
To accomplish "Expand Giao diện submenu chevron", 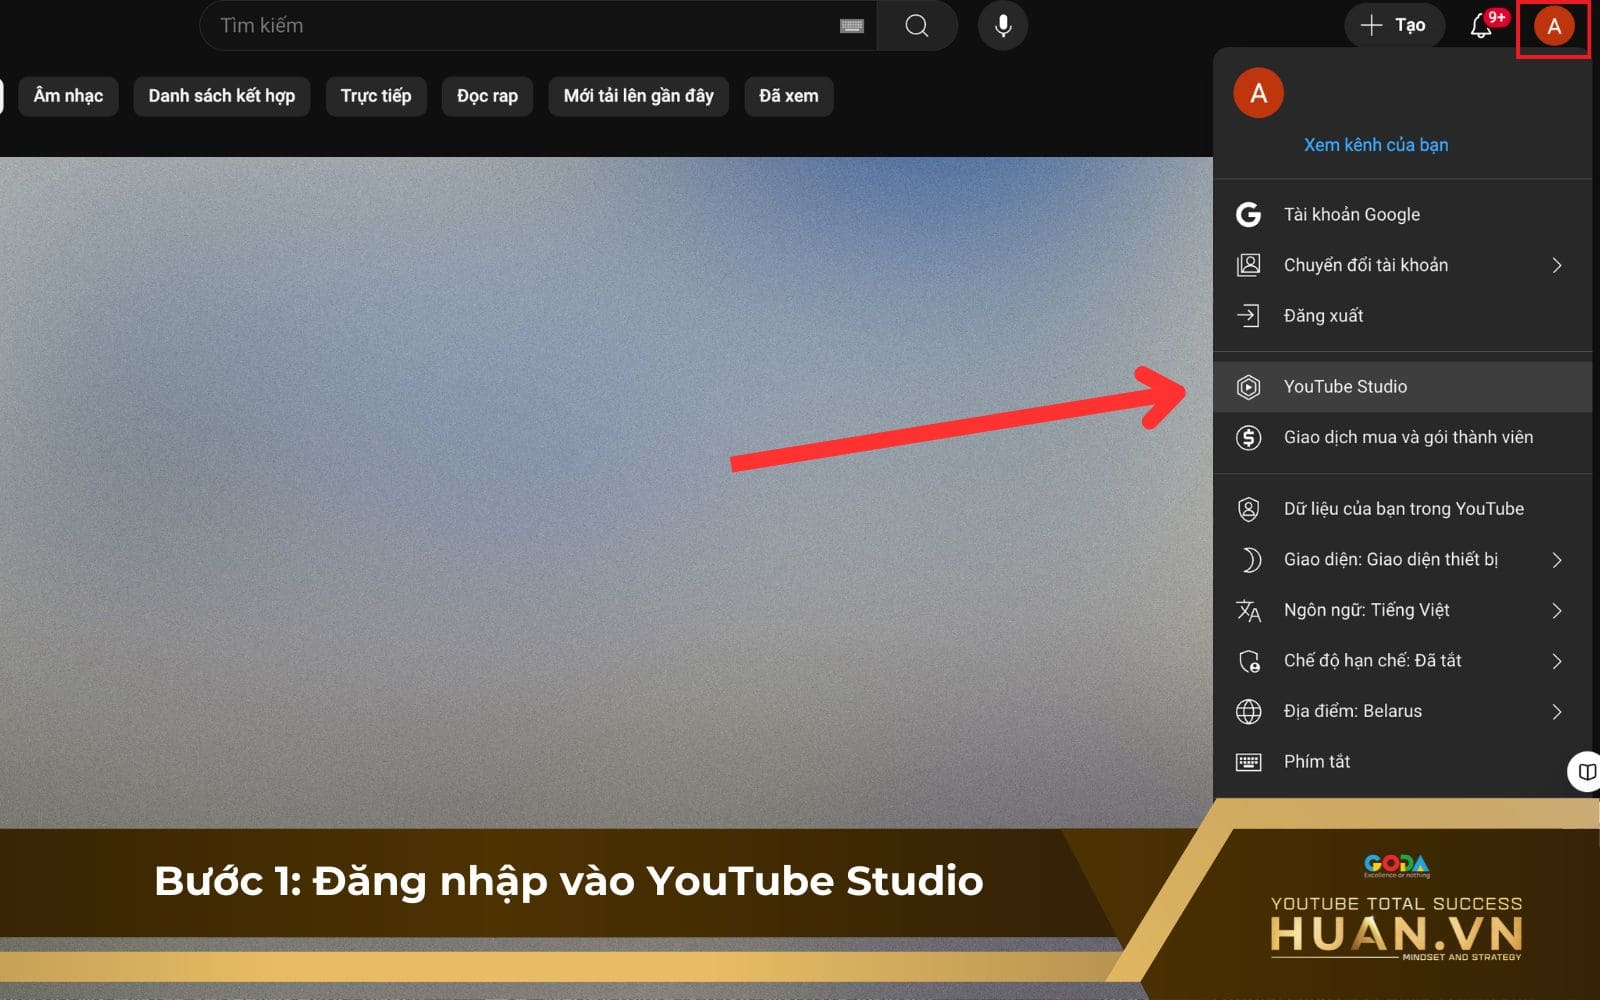I will pos(1557,560).
